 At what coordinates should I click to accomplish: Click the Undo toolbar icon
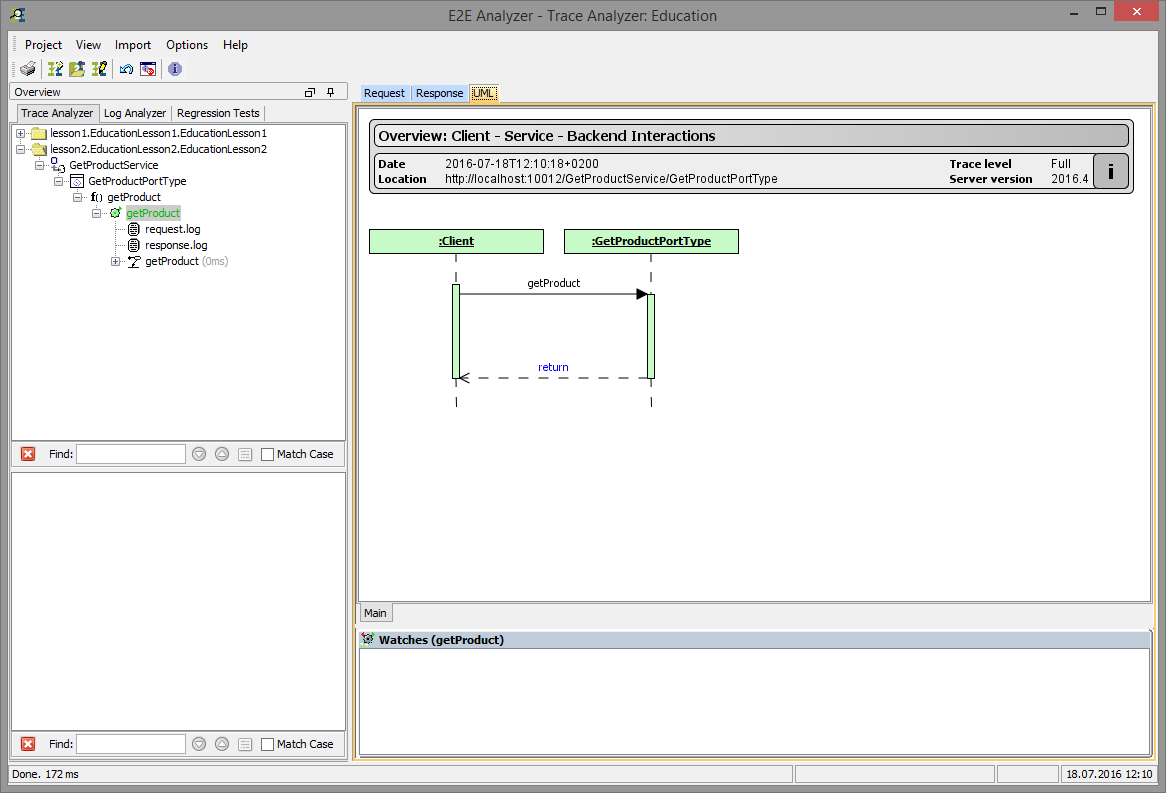pyautogui.click(x=125, y=69)
